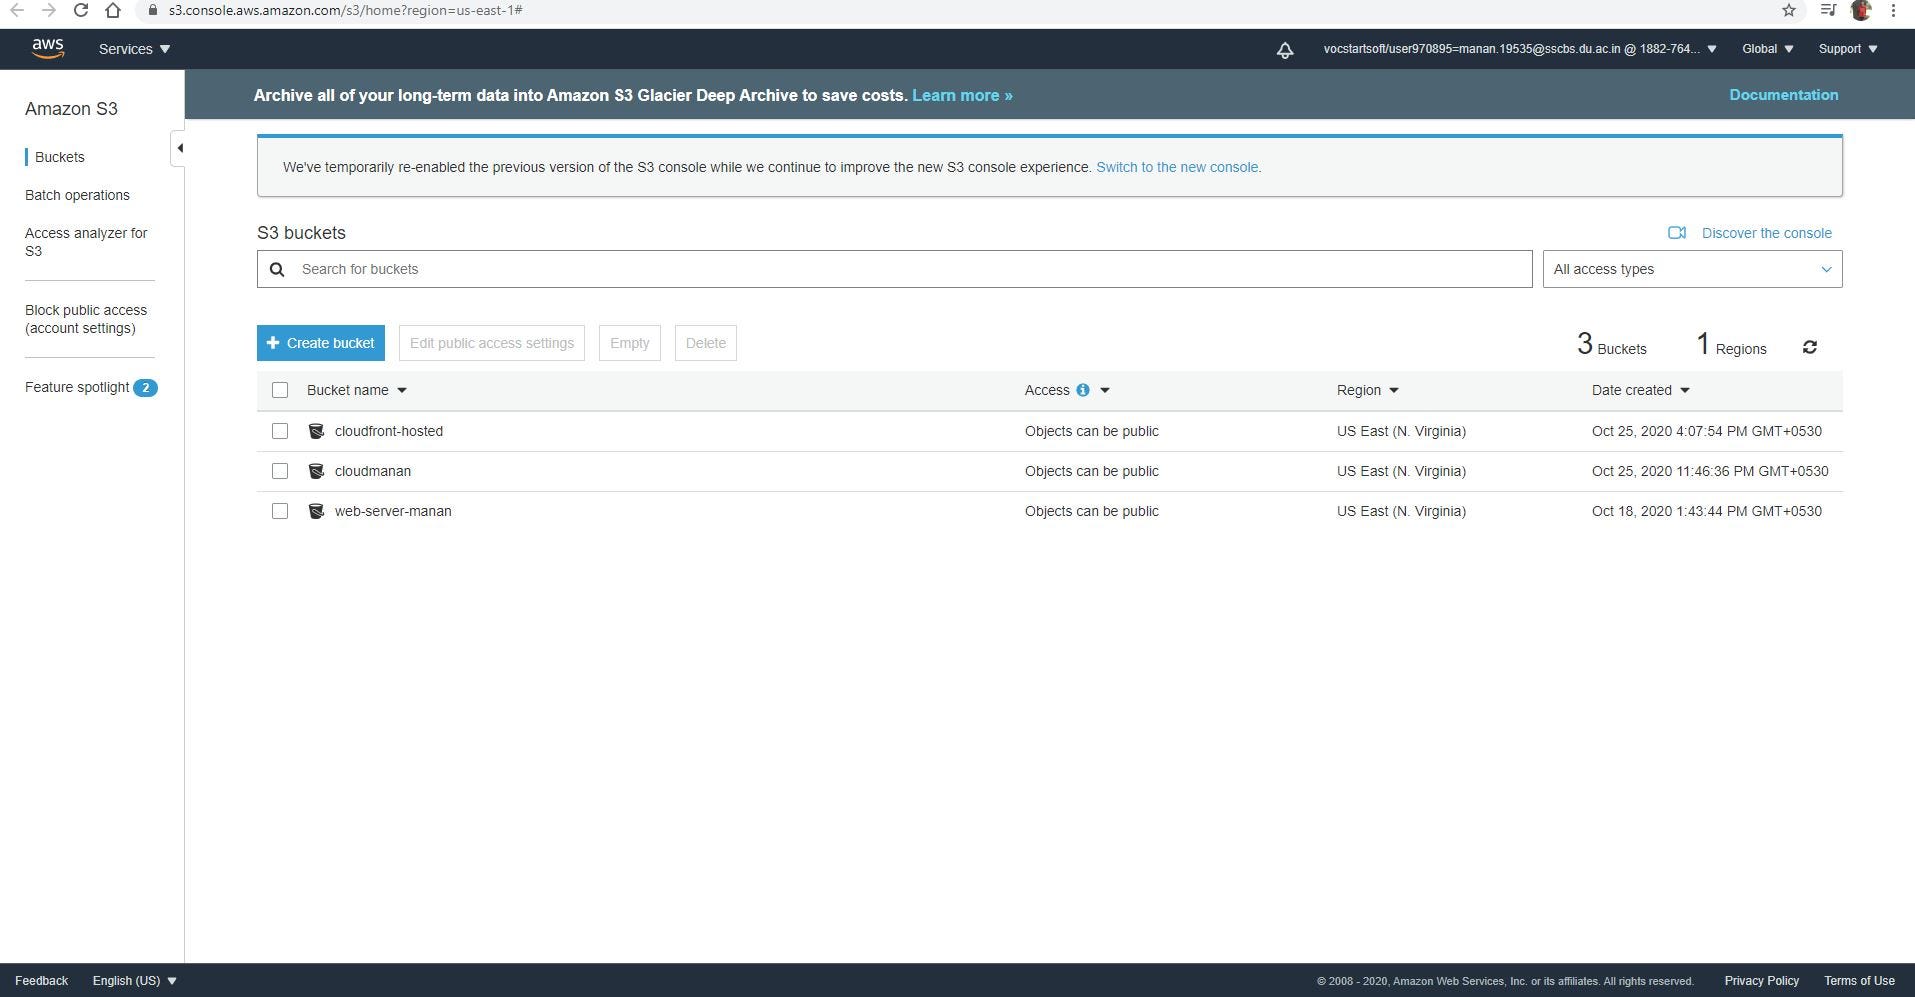The height and width of the screenshot is (997, 1915).
Task: Check the cloudmanan bucket
Action: (x=280, y=471)
